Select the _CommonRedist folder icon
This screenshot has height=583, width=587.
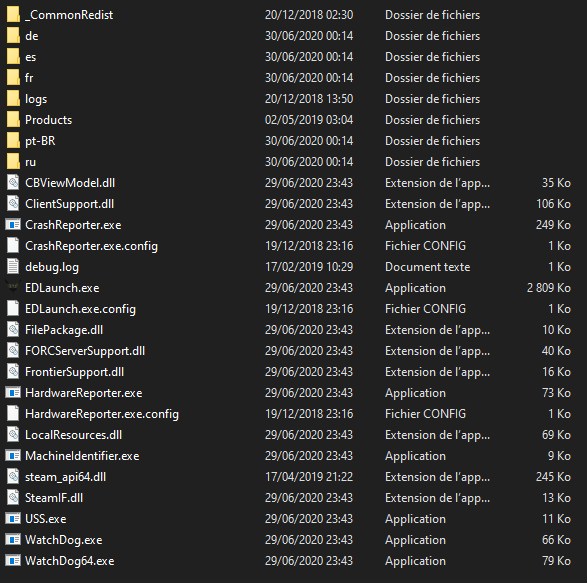(13, 15)
